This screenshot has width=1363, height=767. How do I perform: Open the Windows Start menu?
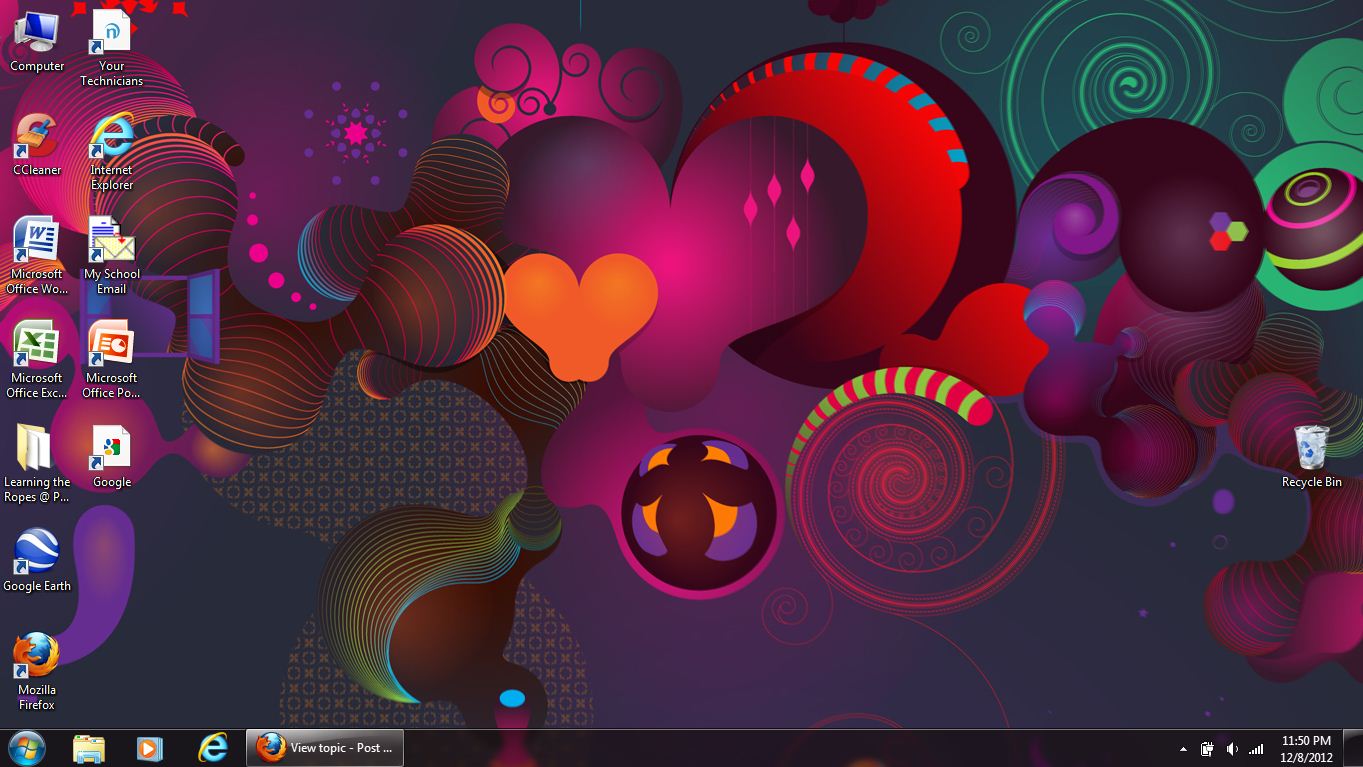[x=26, y=748]
